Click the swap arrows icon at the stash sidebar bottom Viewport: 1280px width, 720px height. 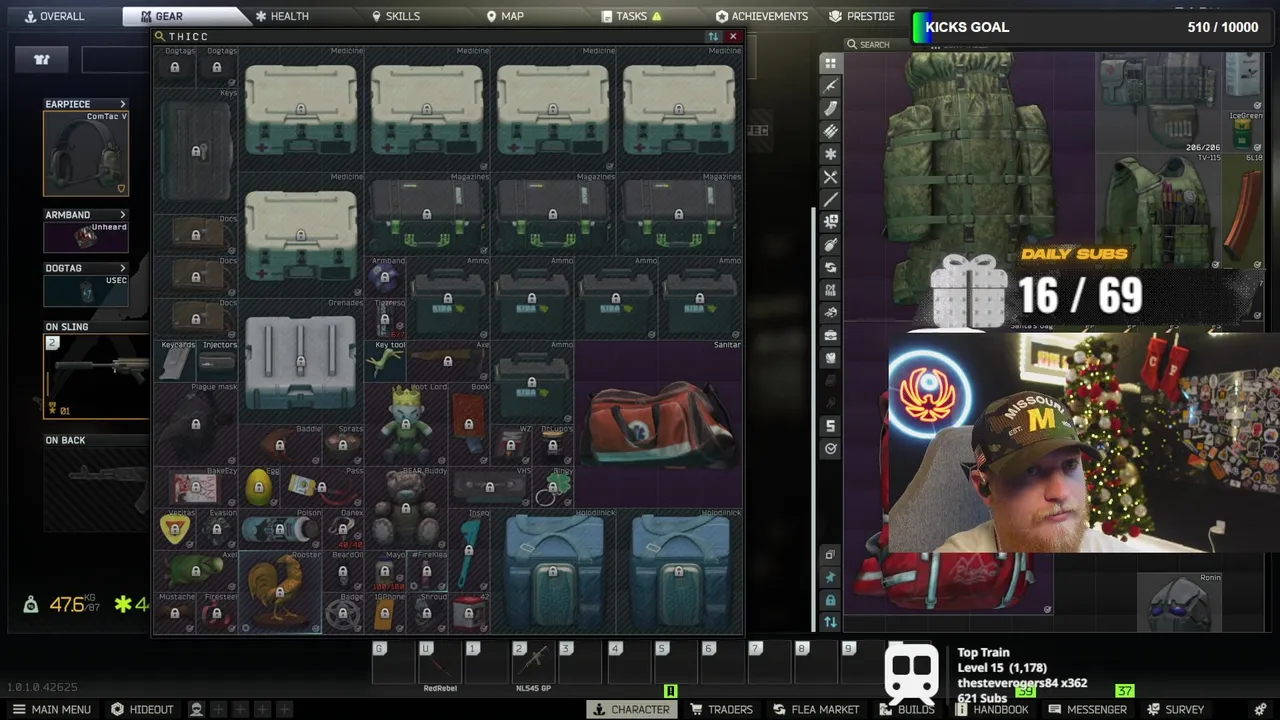pyautogui.click(x=830, y=622)
